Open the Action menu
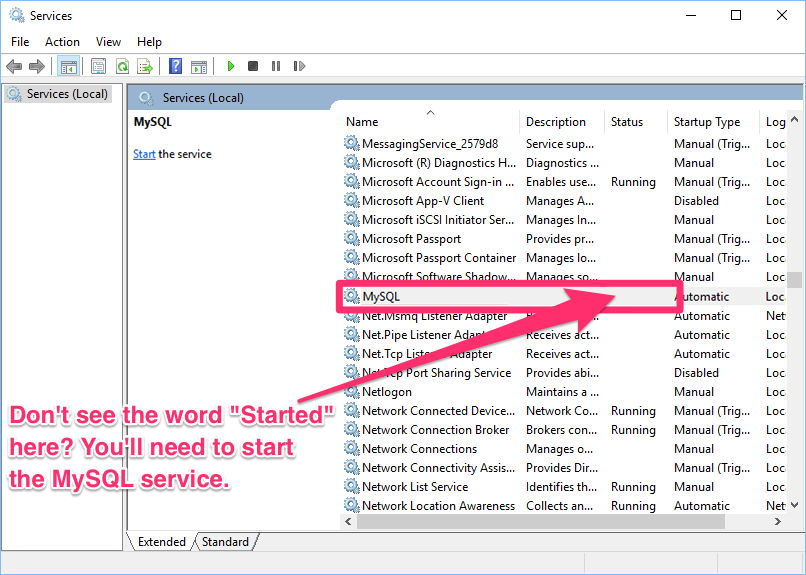 [62, 42]
